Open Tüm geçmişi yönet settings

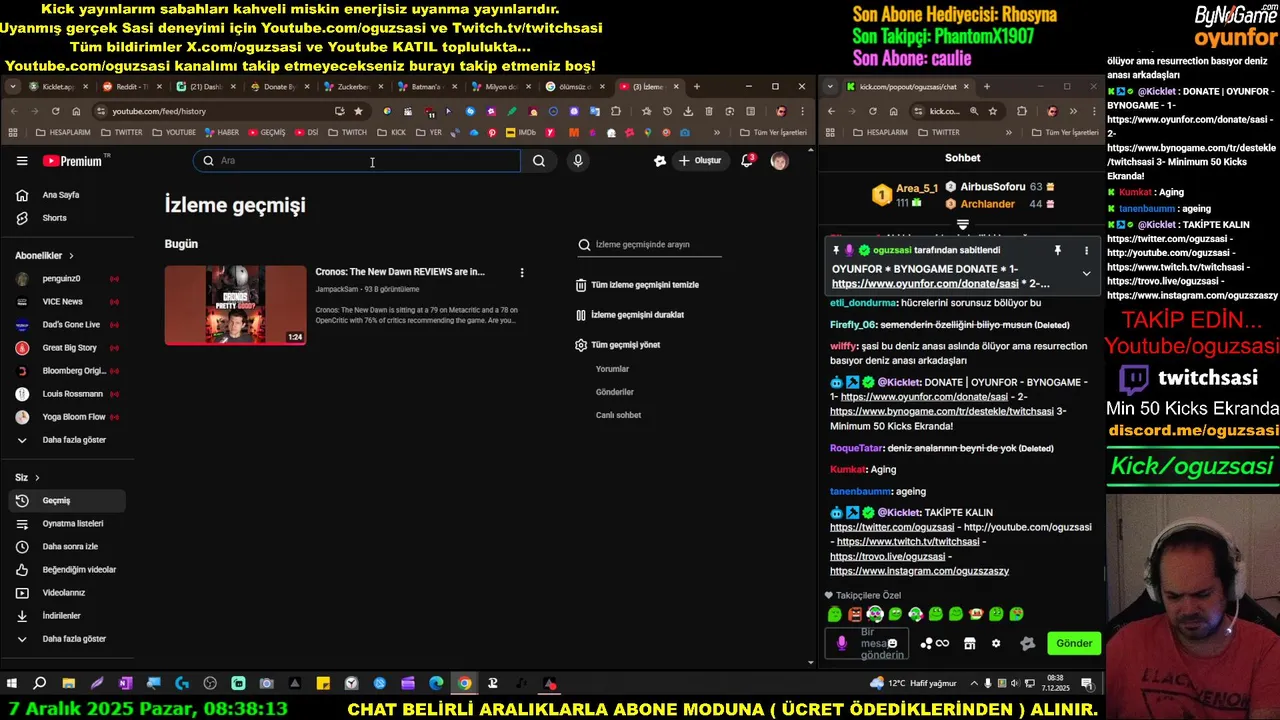click(x=618, y=345)
